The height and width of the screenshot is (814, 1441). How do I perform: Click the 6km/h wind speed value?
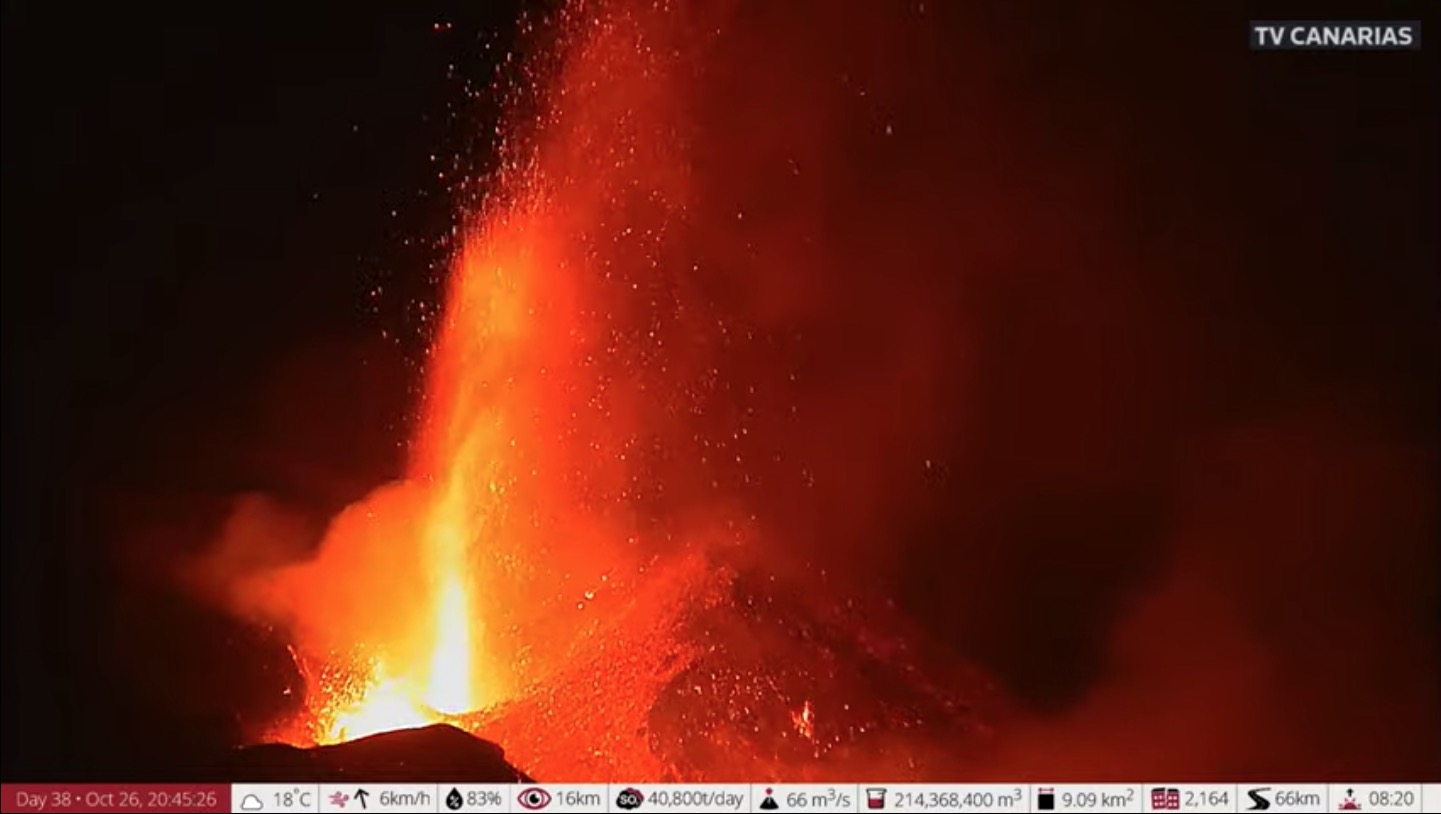click(x=405, y=799)
